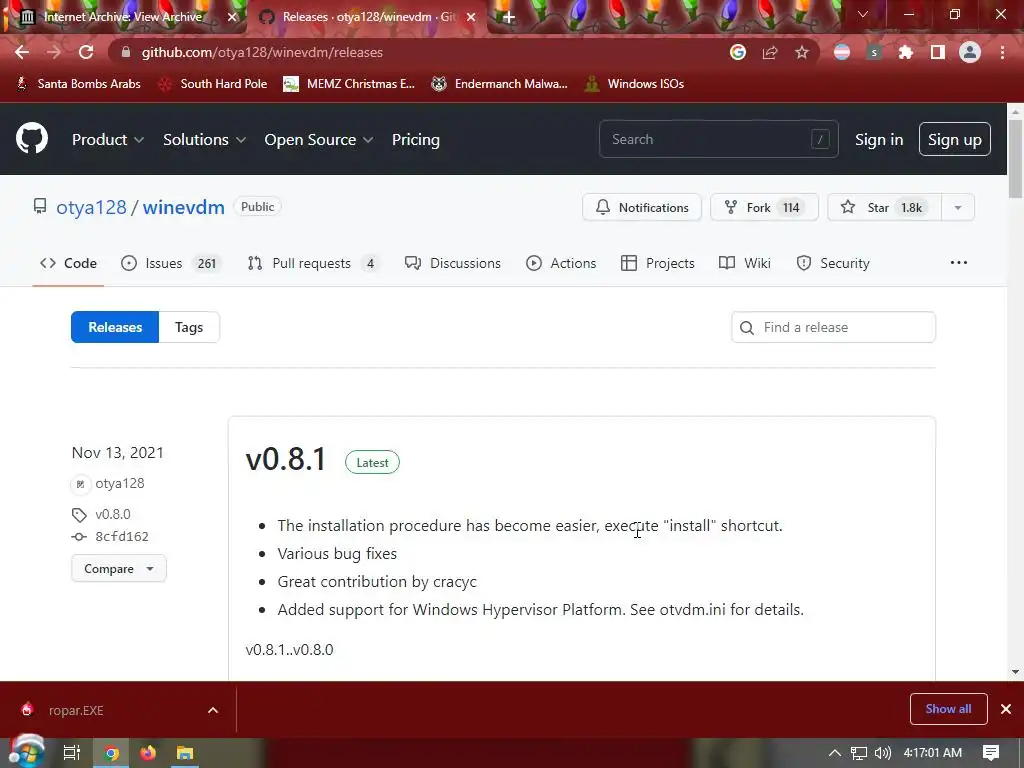Screen dimensions: 1024x768
Task: Open Firefox from the taskbar
Action: pos(148,753)
